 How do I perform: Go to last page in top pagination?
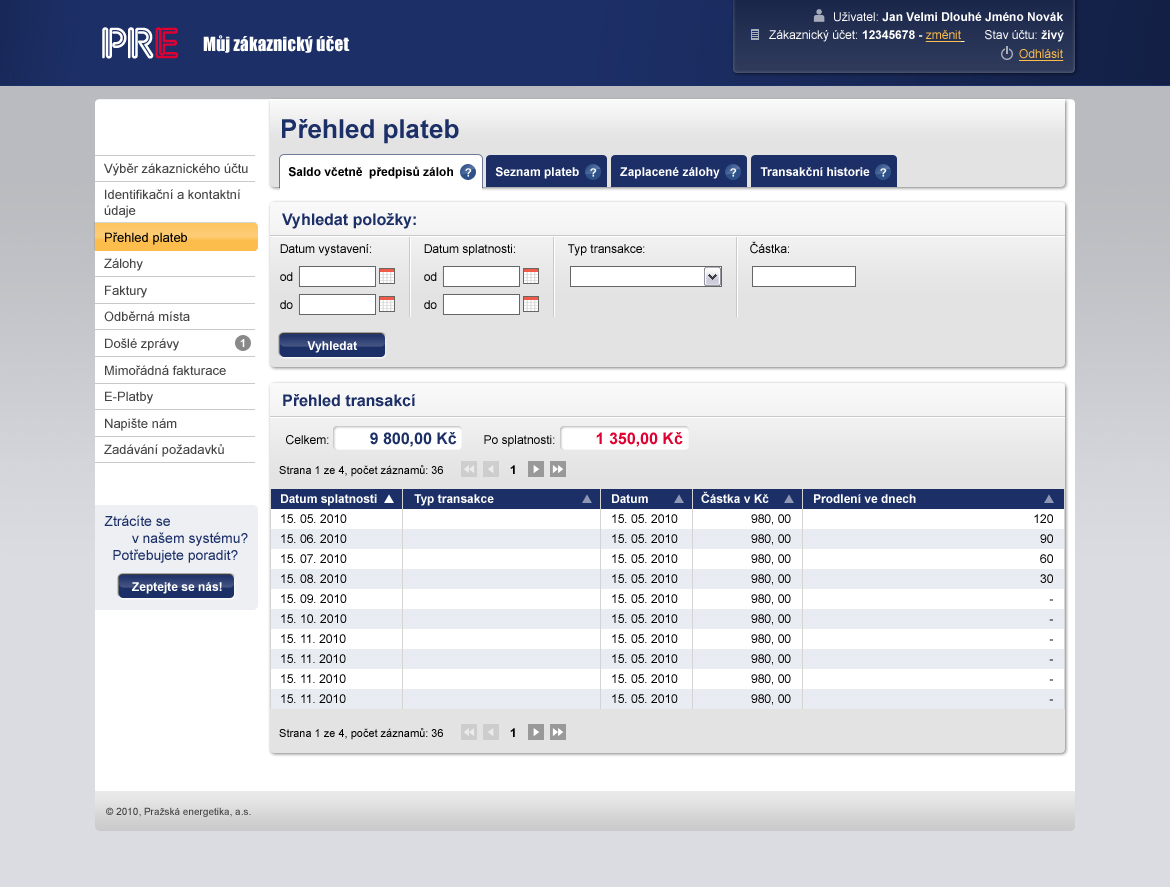[x=558, y=469]
